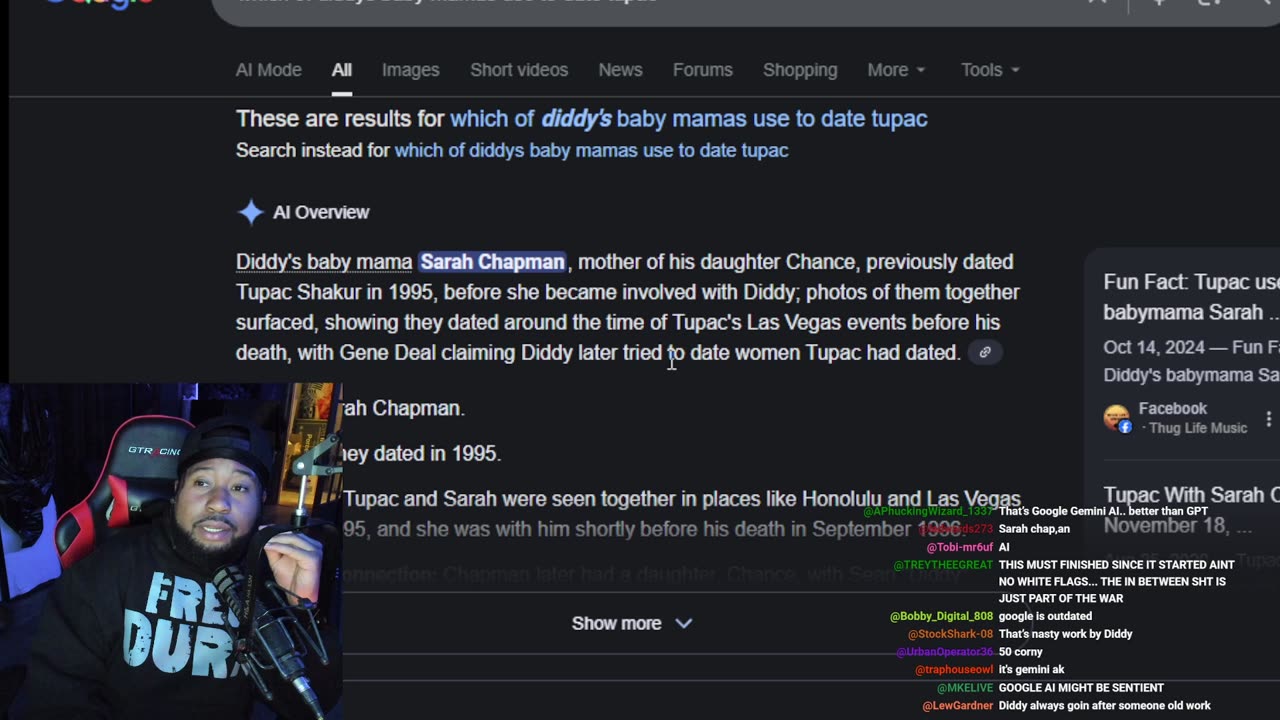
Task: Open the Tools dropdown
Action: 990,70
